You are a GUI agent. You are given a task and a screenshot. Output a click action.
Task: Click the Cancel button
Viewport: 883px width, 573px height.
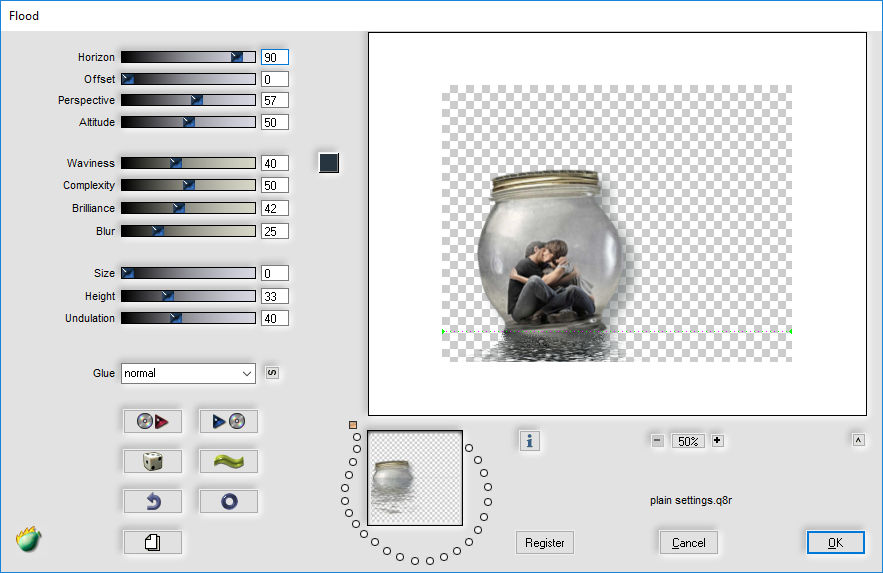(x=688, y=543)
